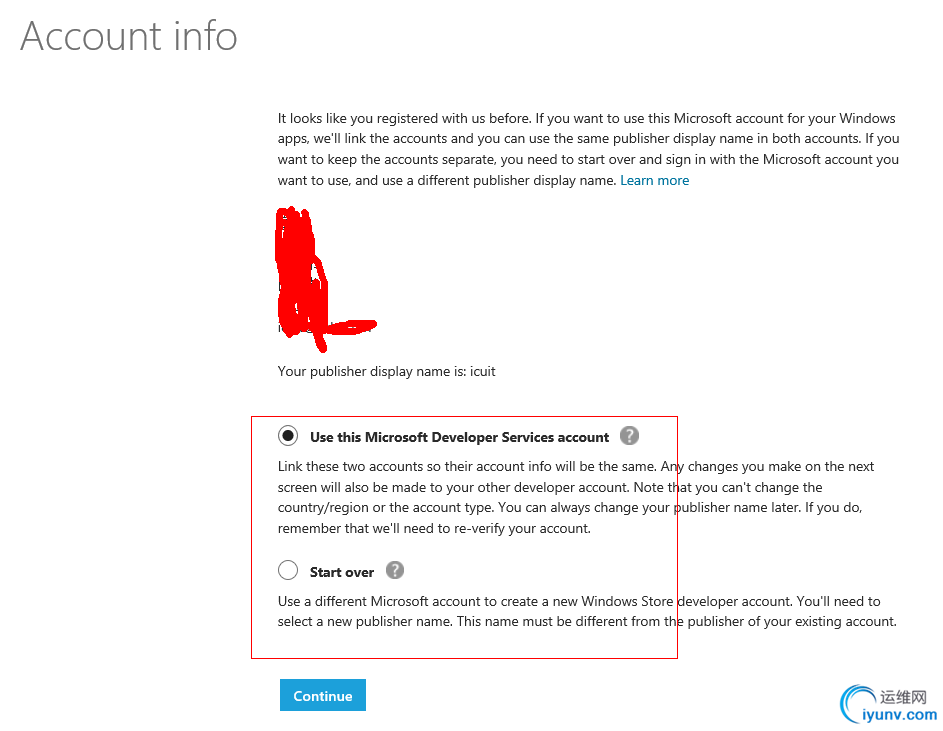
Task: Click the Learn more link
Action: click(654, 180)
